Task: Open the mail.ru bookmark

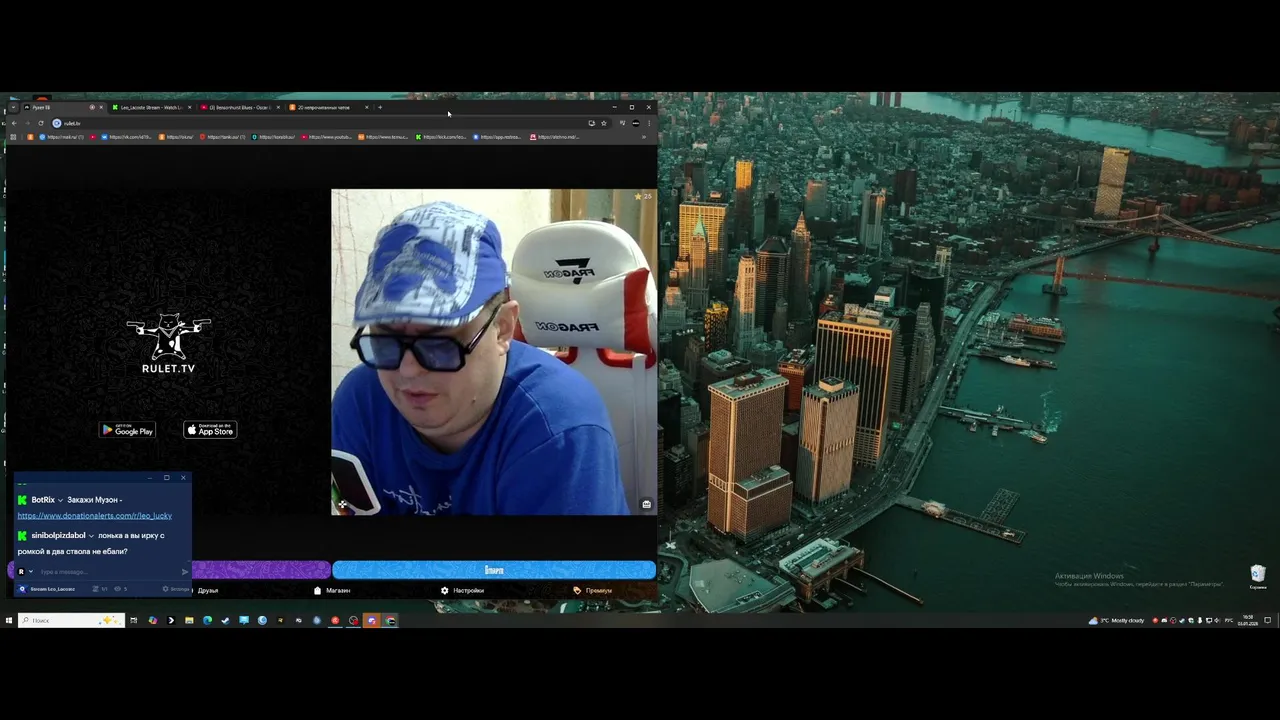Action: point(62,137)
